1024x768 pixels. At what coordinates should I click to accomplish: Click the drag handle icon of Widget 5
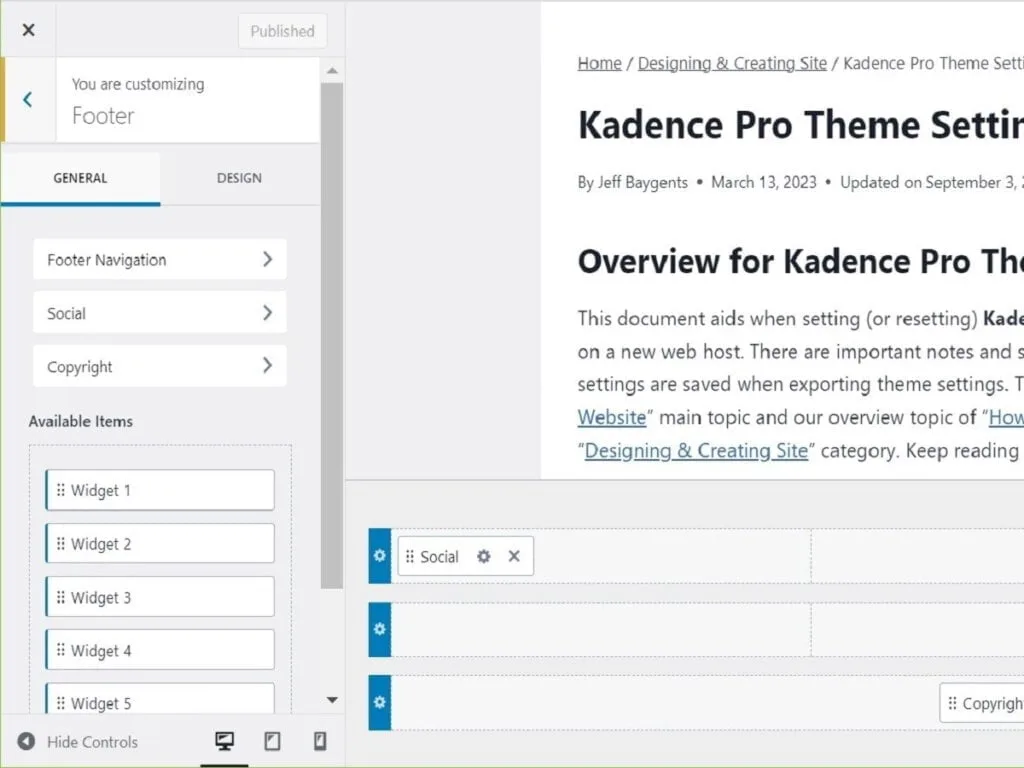61,703
